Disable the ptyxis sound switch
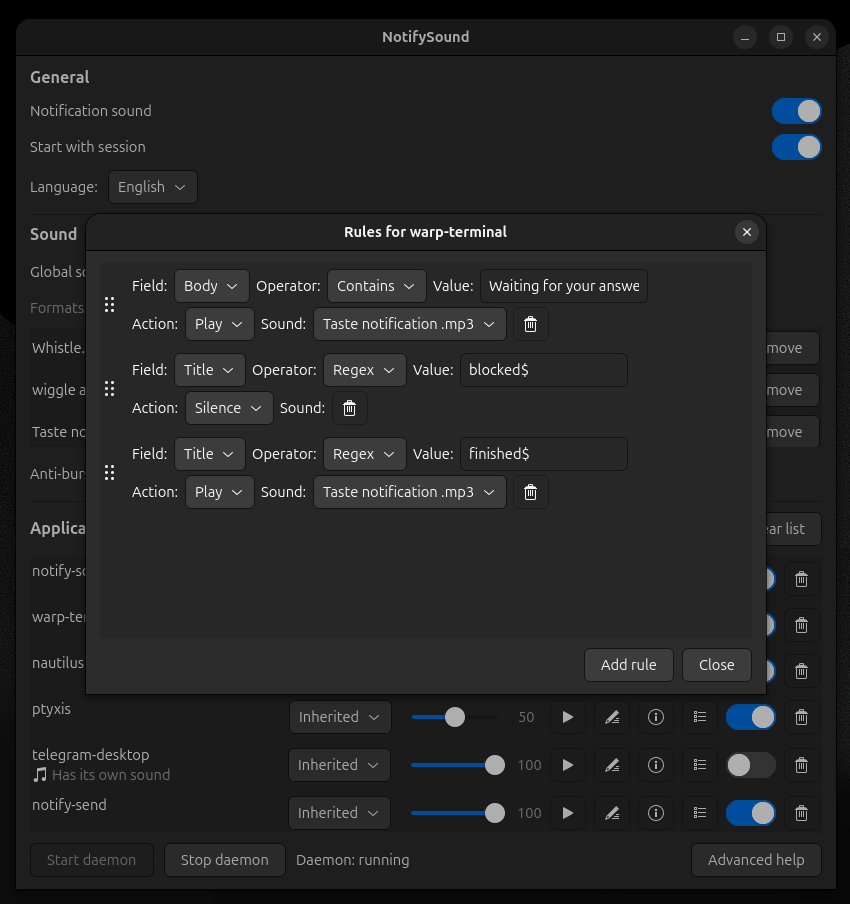Viewport: 850px width, 904px height. pos(750,717)
